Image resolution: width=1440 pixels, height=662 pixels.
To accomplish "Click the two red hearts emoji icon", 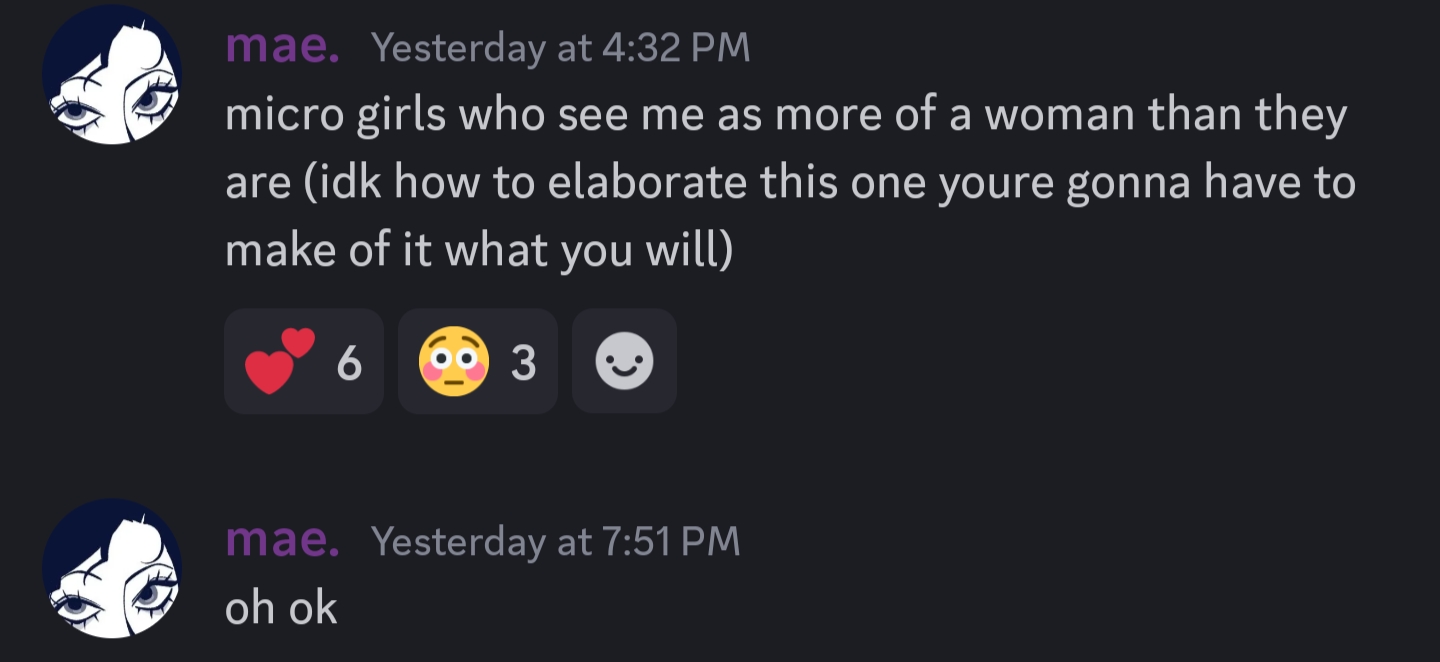I will [279, 361].
